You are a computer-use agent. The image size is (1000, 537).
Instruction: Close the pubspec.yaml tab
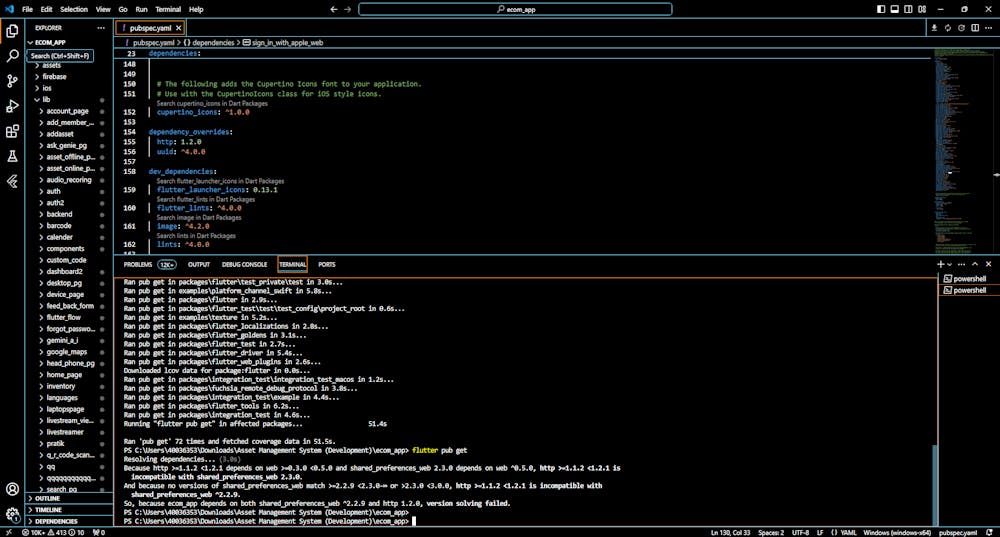pos(179,28)
